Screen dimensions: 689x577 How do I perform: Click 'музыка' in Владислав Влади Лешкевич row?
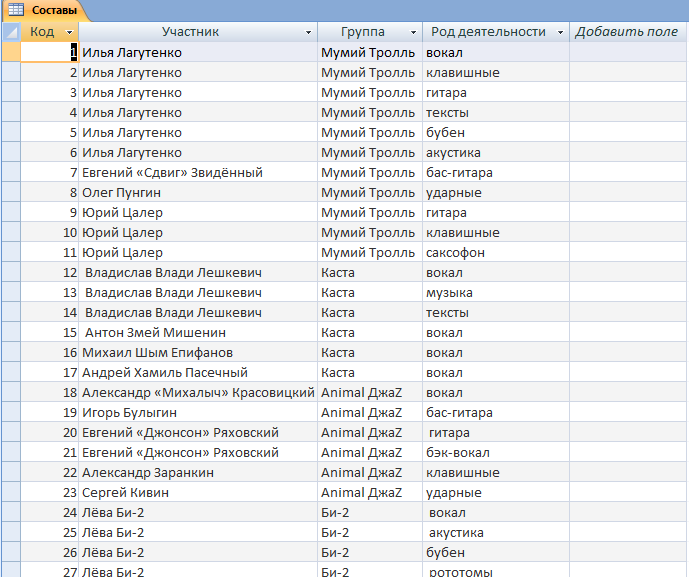(x=496, y=293)
